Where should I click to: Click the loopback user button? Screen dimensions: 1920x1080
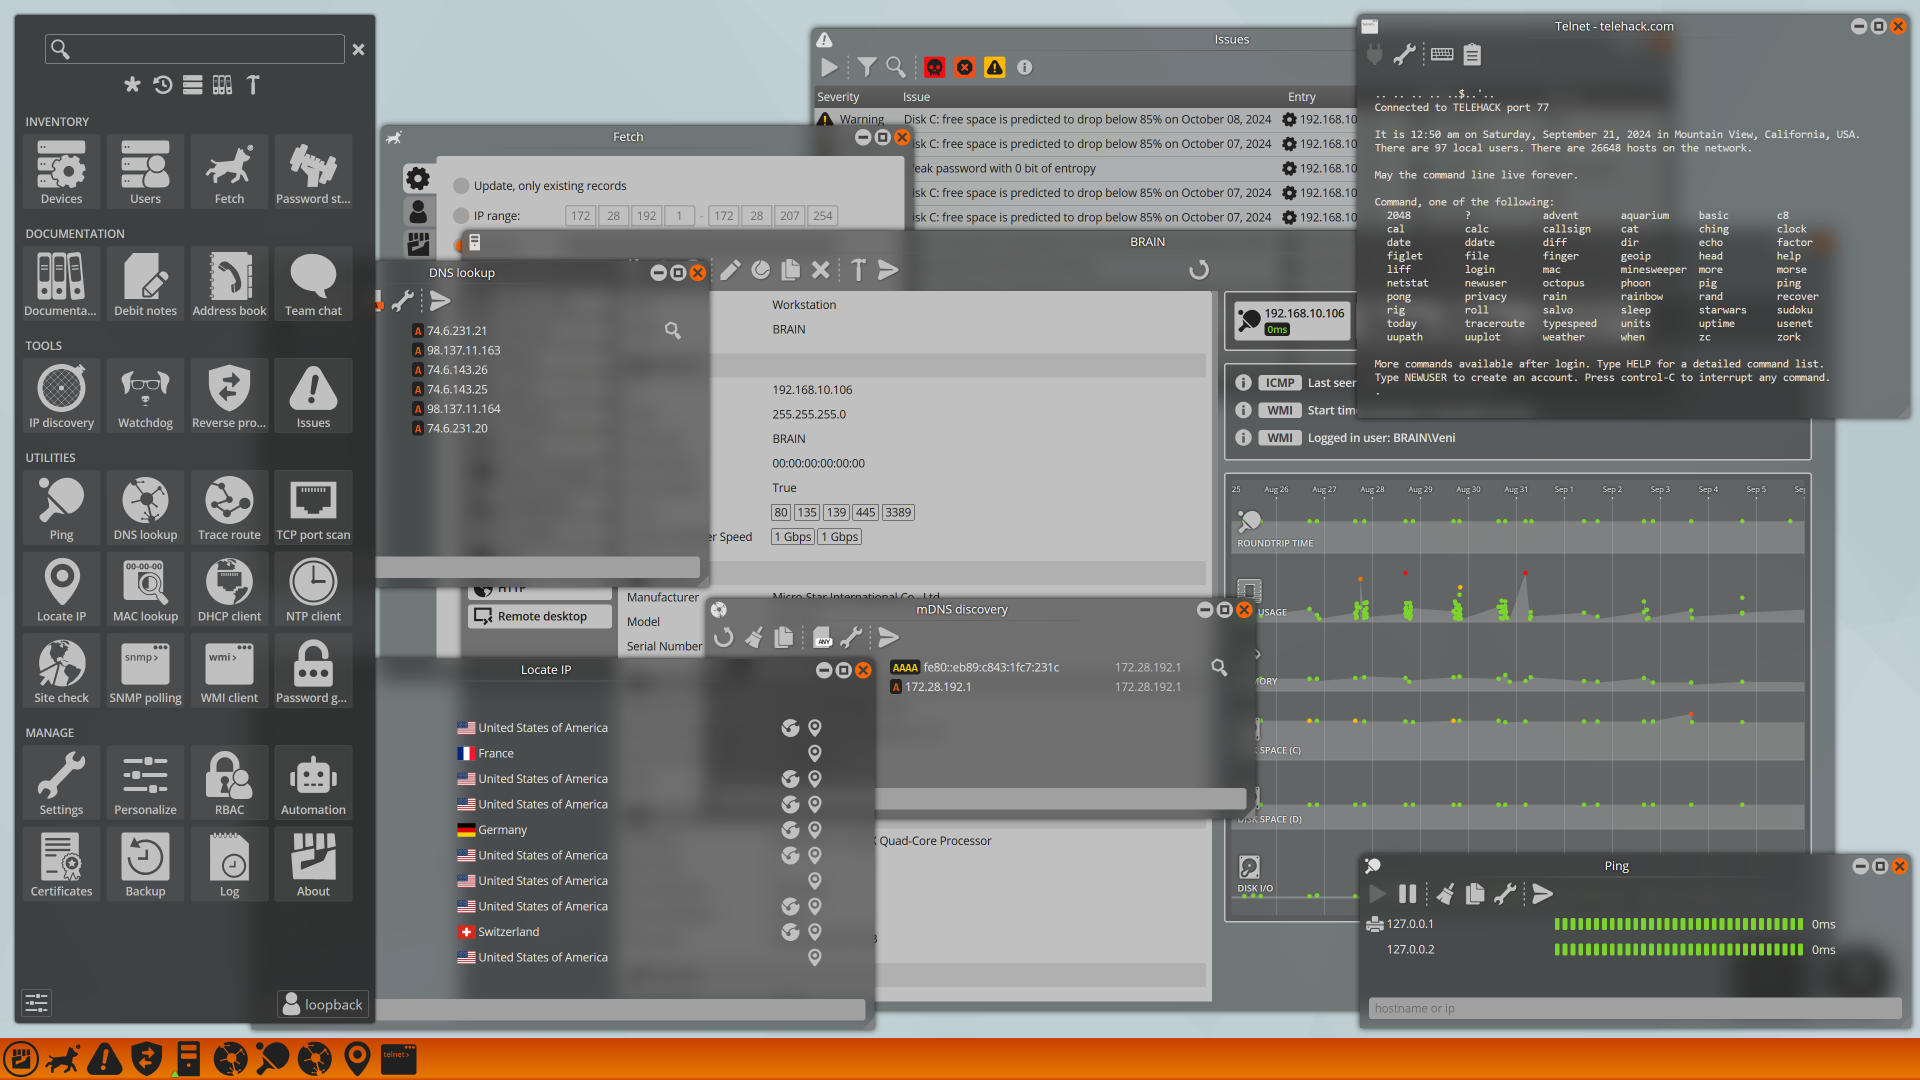[x=322, y=1004]
